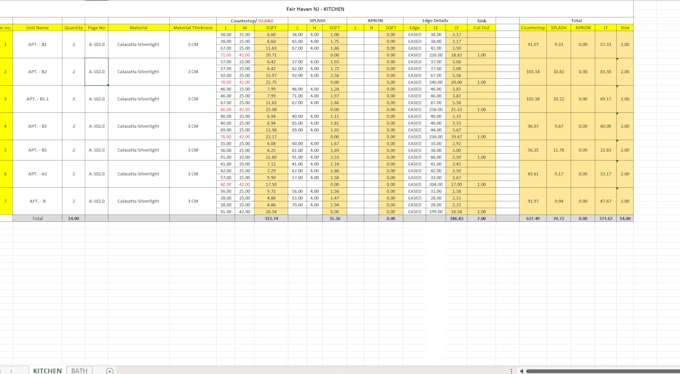Select the 14.00 total quantity cell

point(73,218)
